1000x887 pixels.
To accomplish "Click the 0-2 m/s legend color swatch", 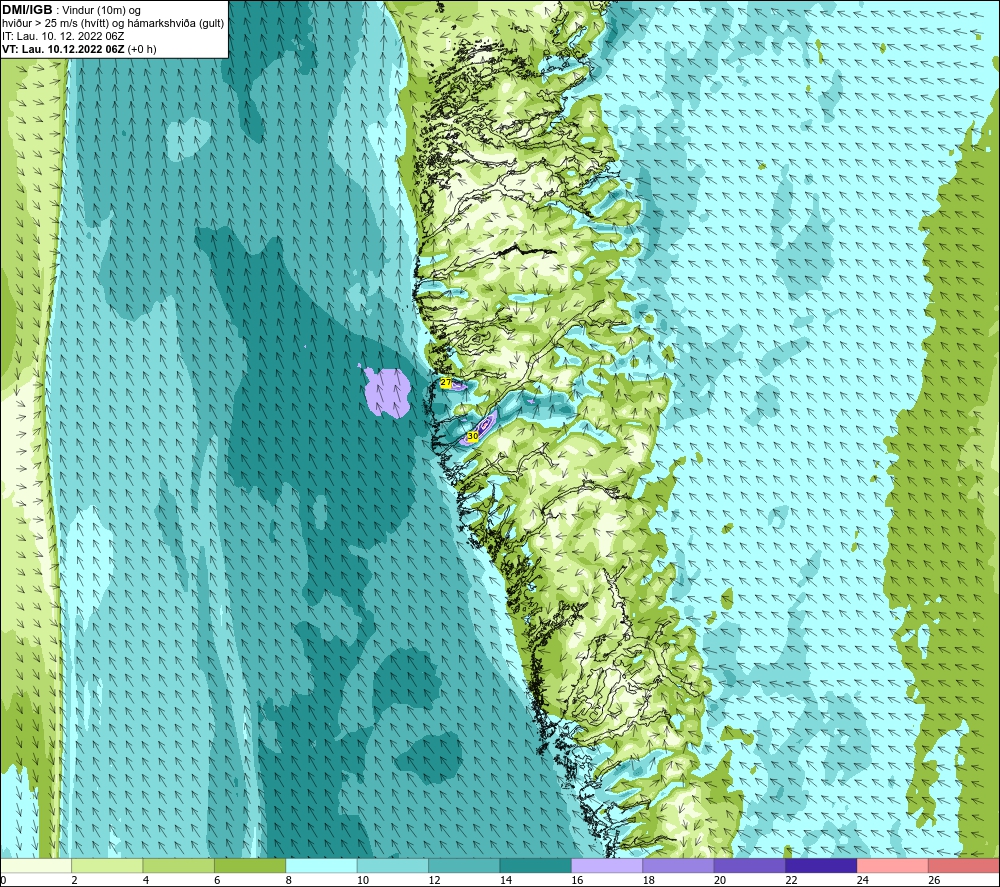I will (x=36, y=865).
